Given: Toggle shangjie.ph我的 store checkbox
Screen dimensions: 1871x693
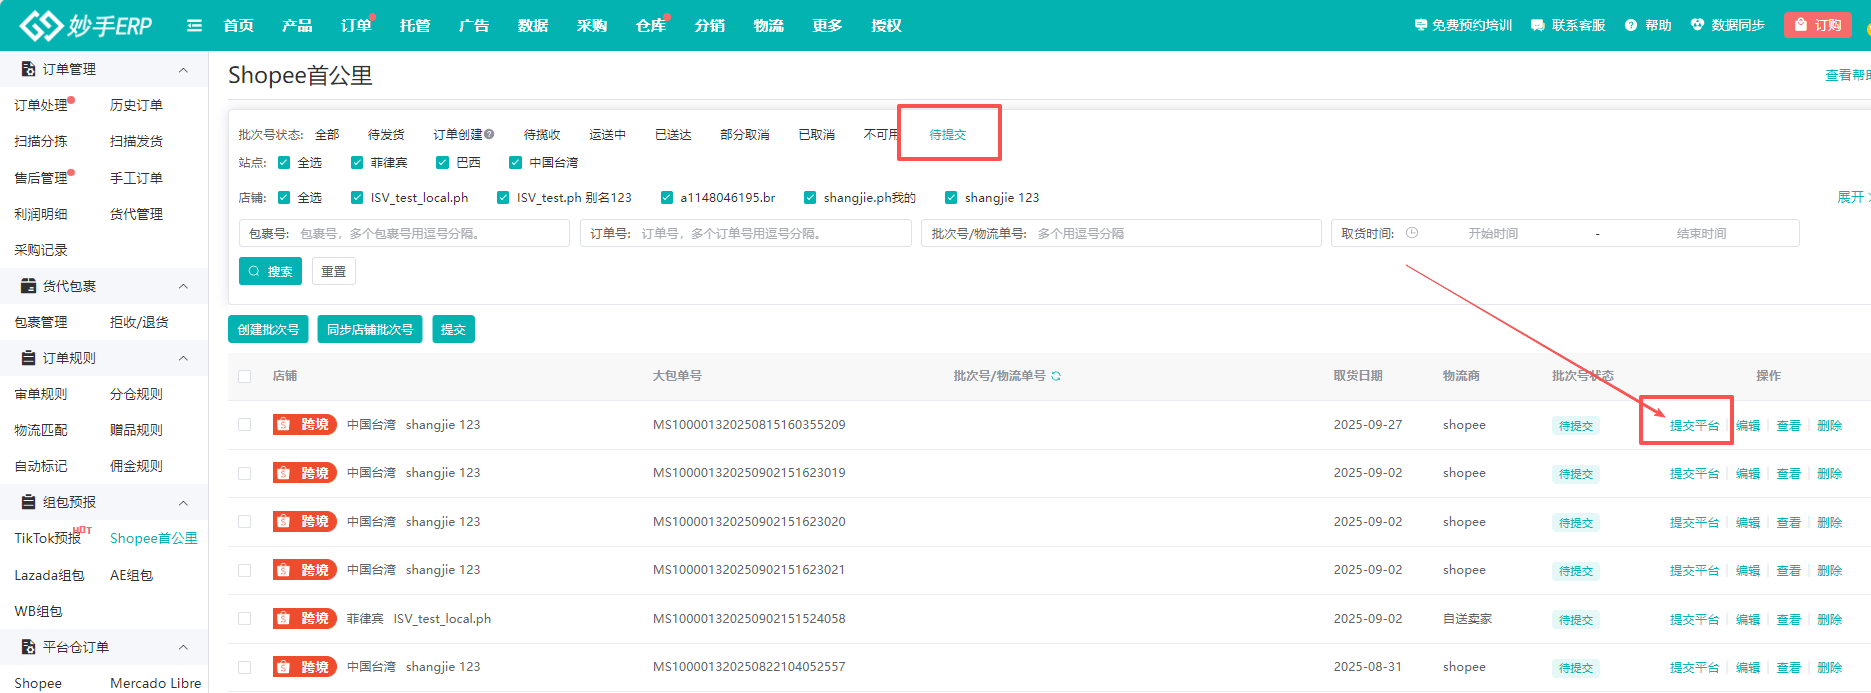Looking at the screenshot, I should 810,197.
